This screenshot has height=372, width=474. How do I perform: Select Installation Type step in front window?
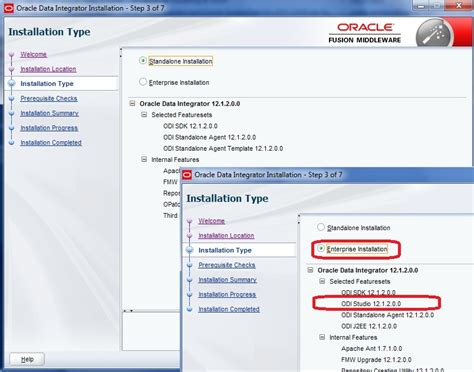click(x=225, y=250)
